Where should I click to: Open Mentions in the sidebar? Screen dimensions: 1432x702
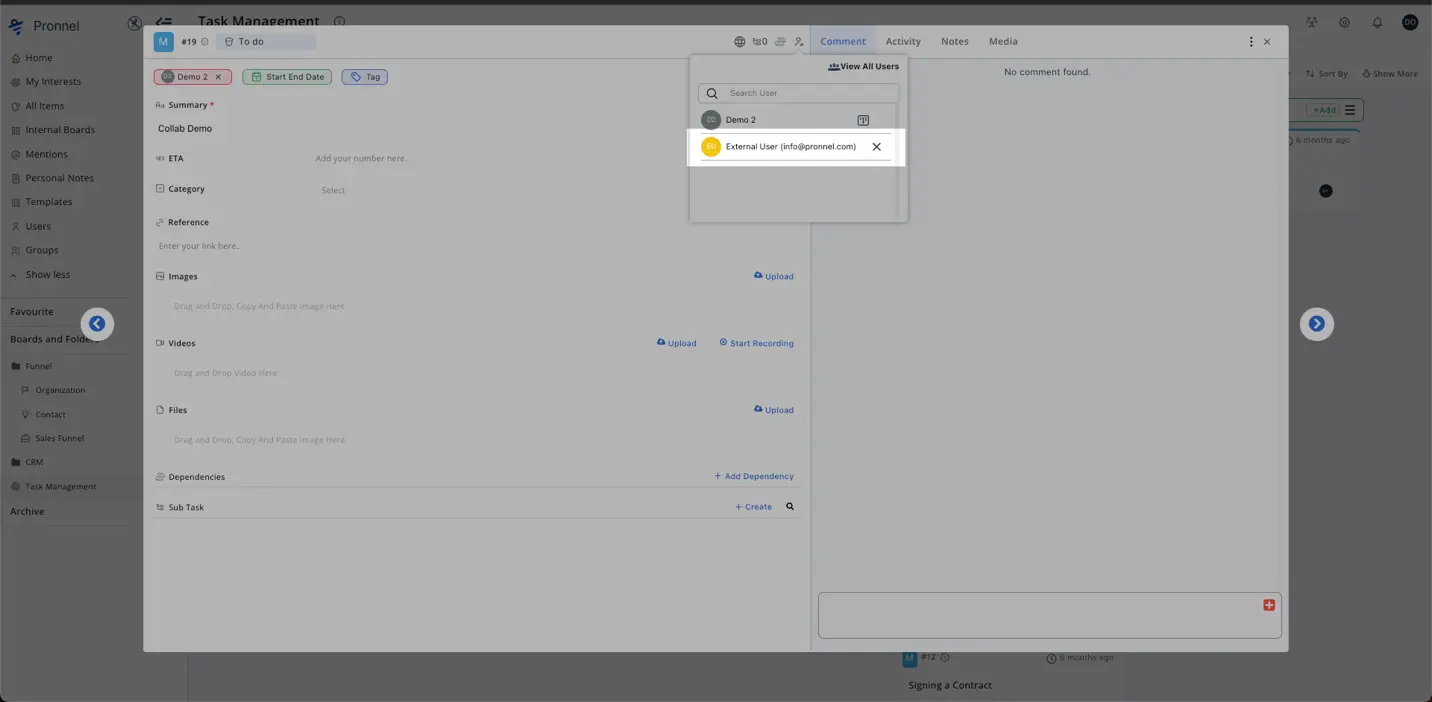coord(46,155)
